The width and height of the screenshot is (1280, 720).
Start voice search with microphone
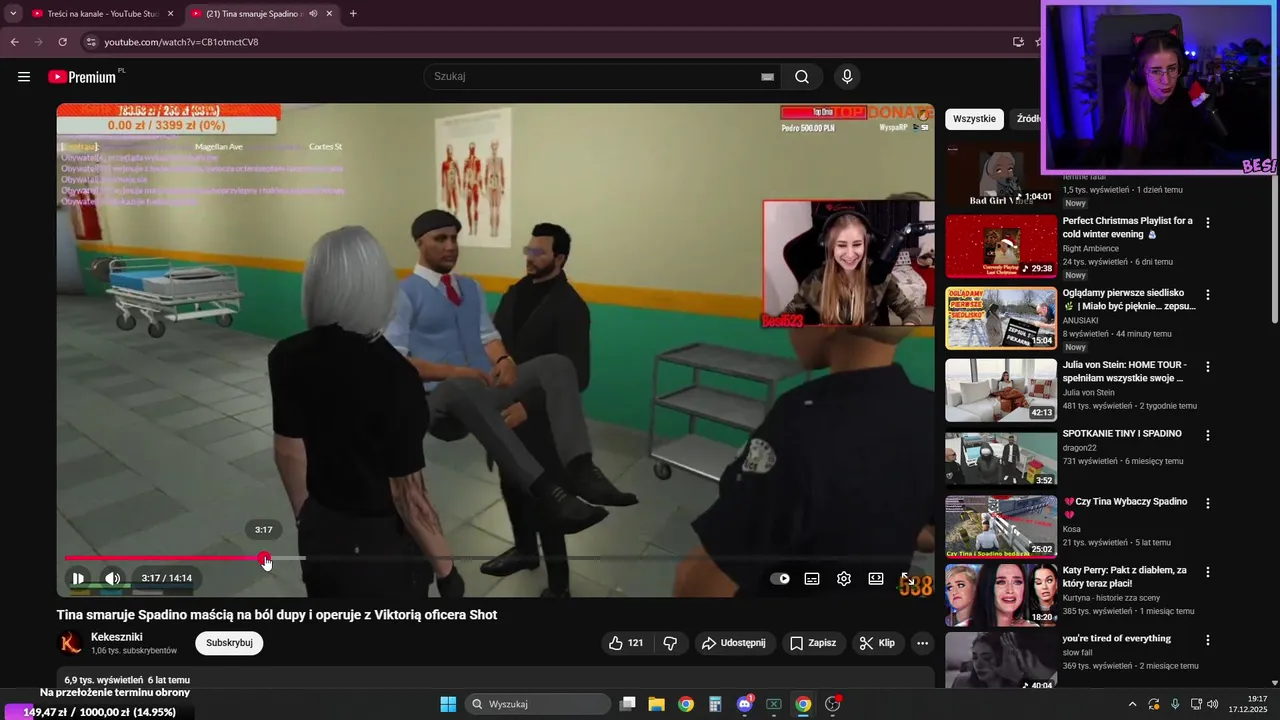pos(847,77)
